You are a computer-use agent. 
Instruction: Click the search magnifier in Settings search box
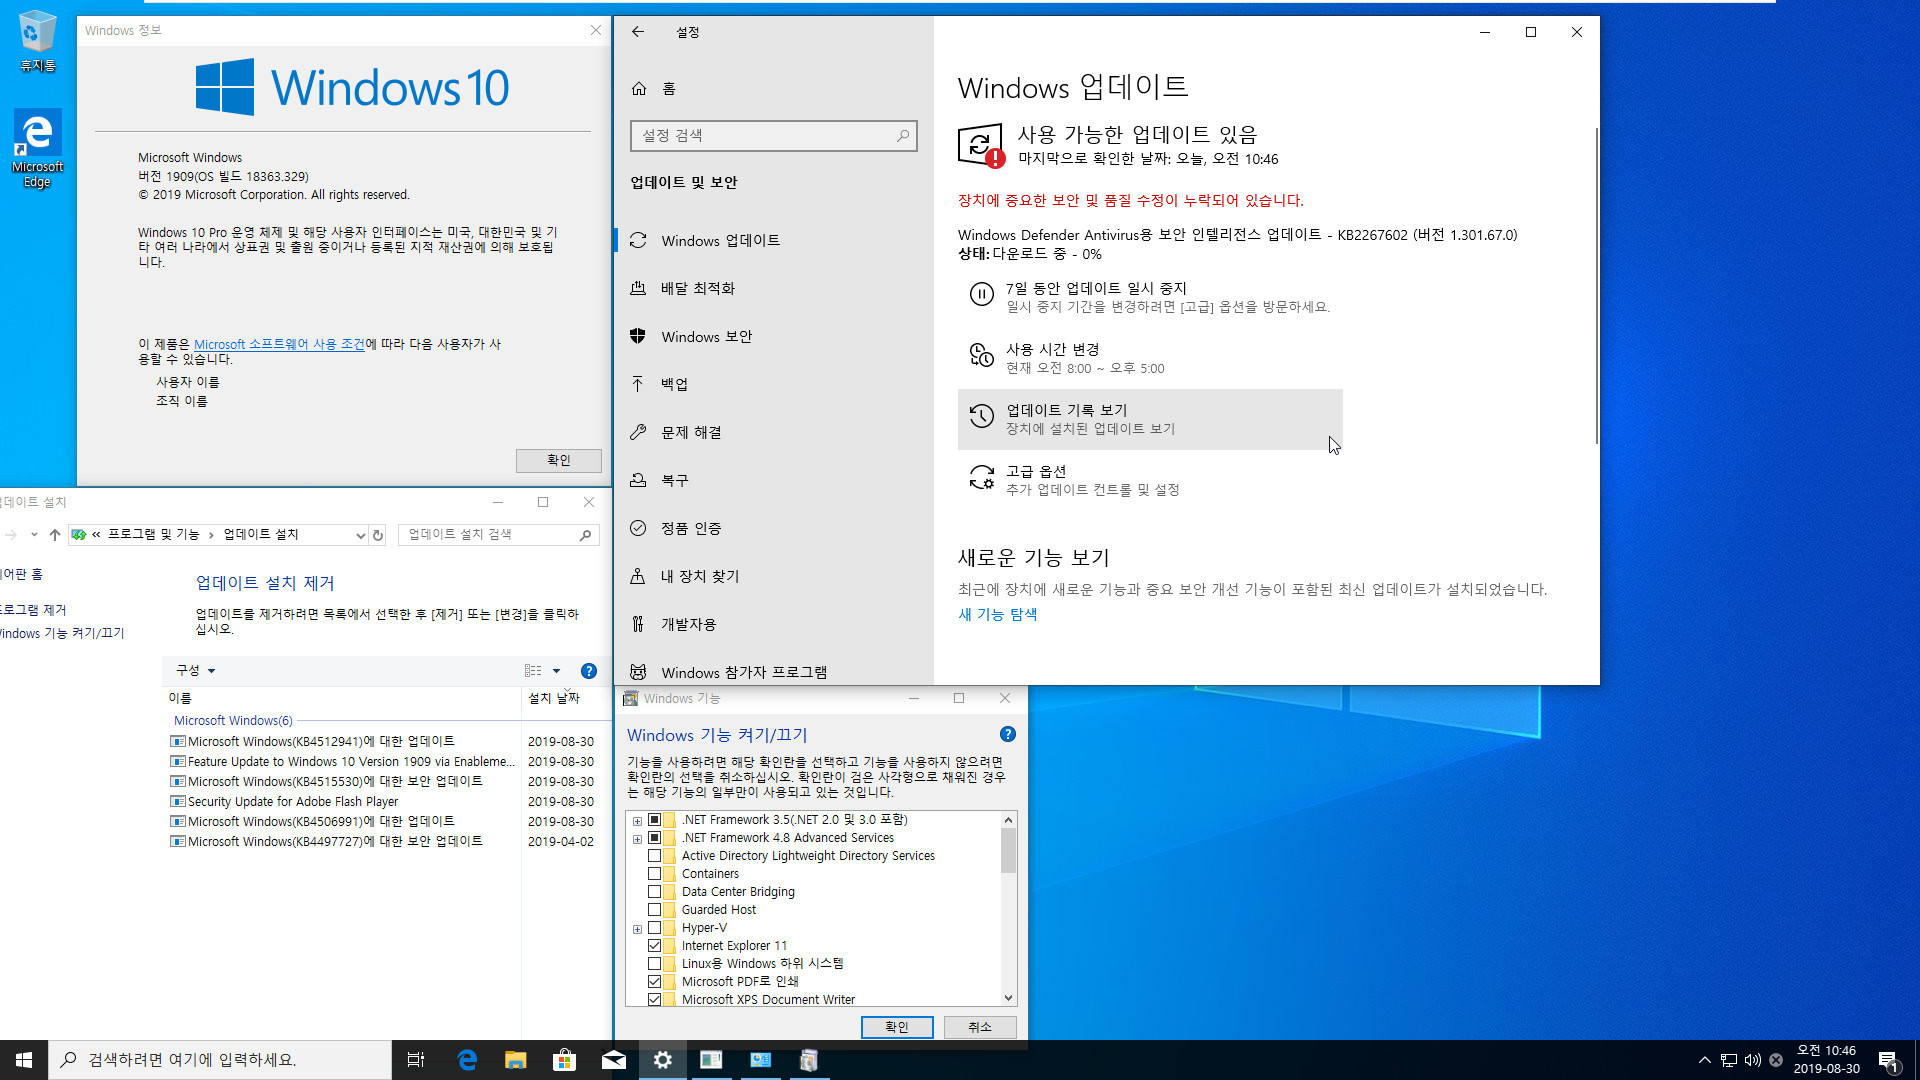point(903,135)
